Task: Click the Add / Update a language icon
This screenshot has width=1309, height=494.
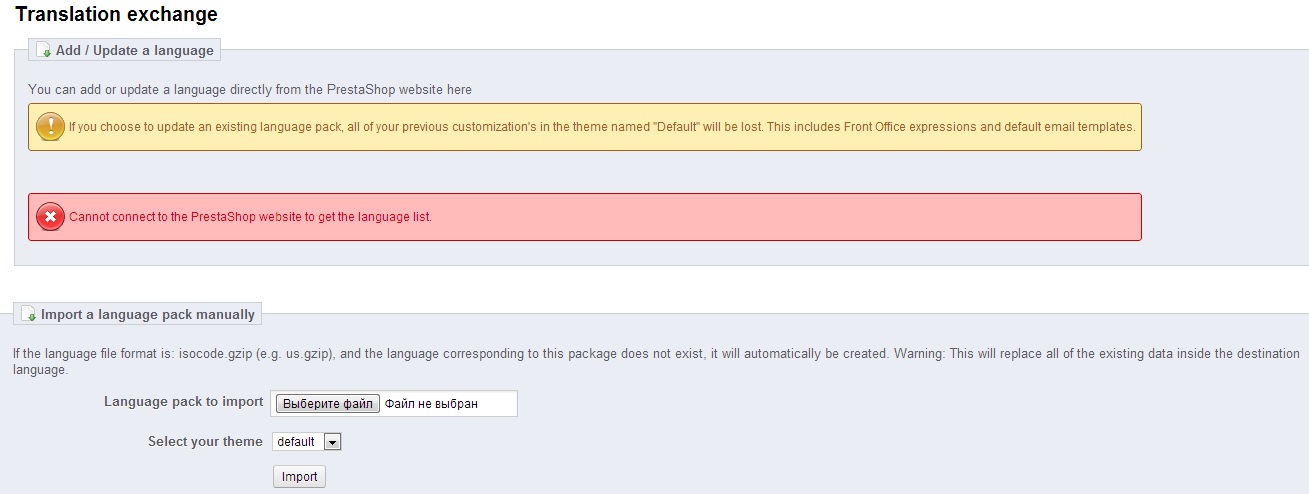Action: tap(44, 50)
